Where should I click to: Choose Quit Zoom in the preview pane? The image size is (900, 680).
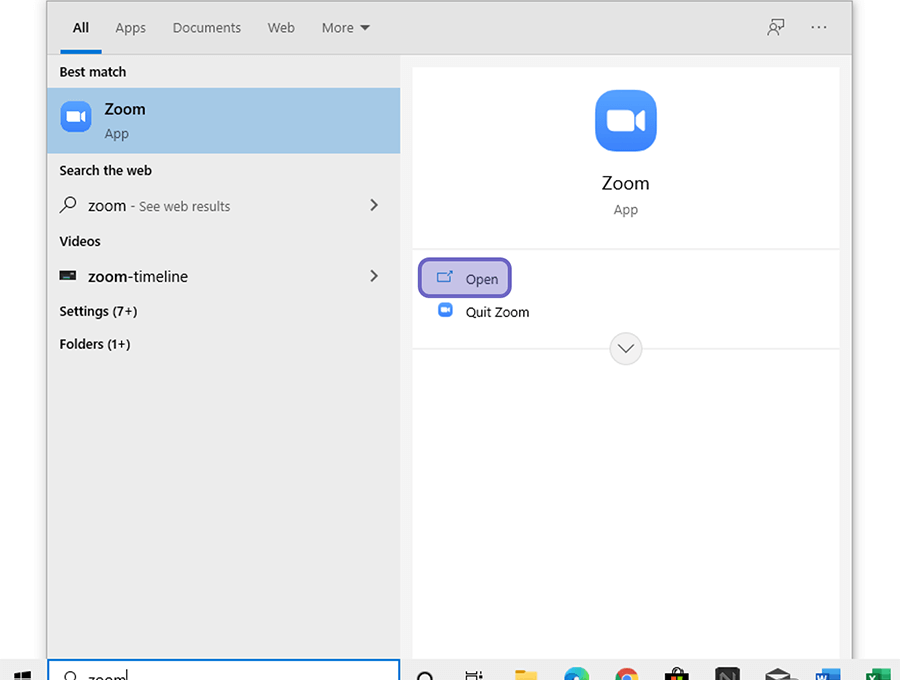[x=483, y=312]
